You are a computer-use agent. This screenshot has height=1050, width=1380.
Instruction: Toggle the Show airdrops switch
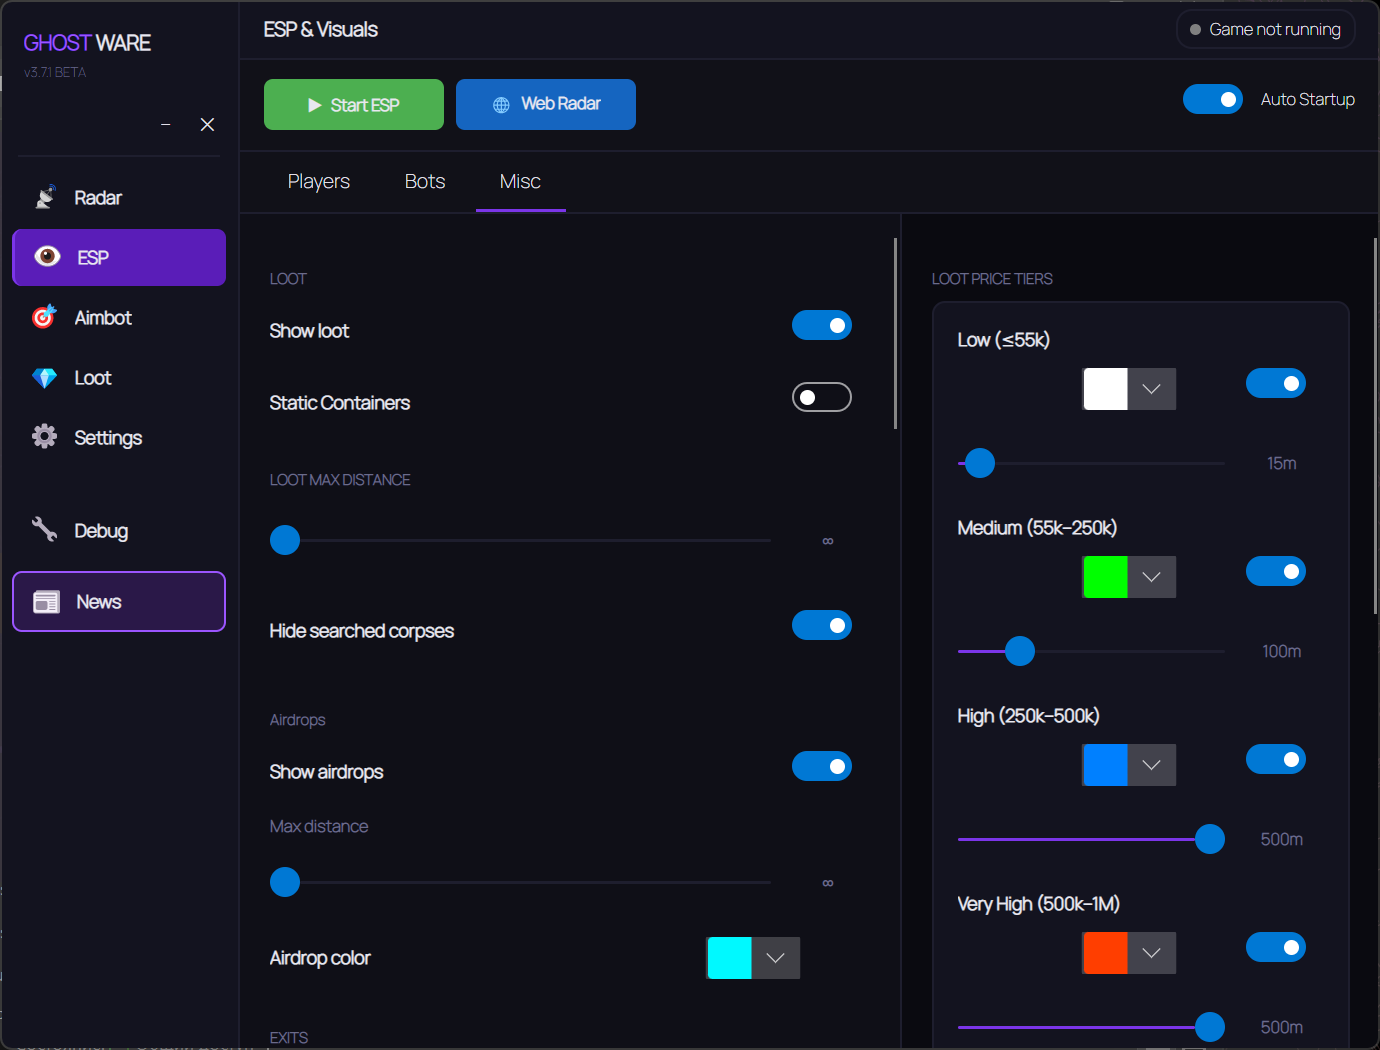[822, 766]
